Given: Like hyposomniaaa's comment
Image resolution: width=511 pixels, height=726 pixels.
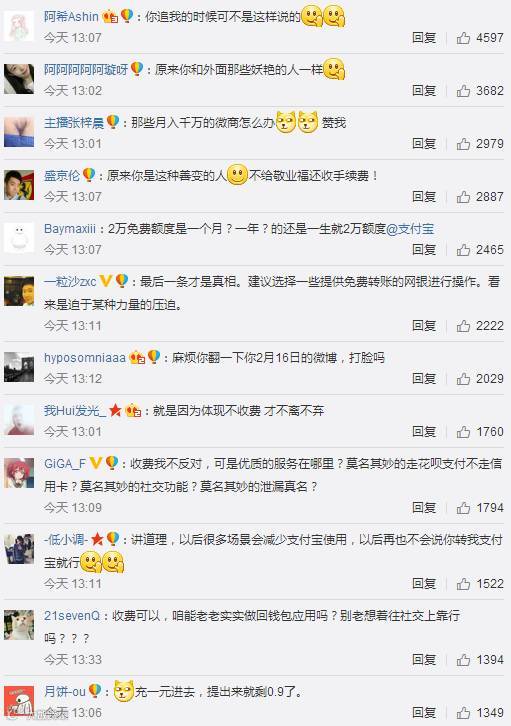Looking at the screenshot, I should click(x=463, y=379).
